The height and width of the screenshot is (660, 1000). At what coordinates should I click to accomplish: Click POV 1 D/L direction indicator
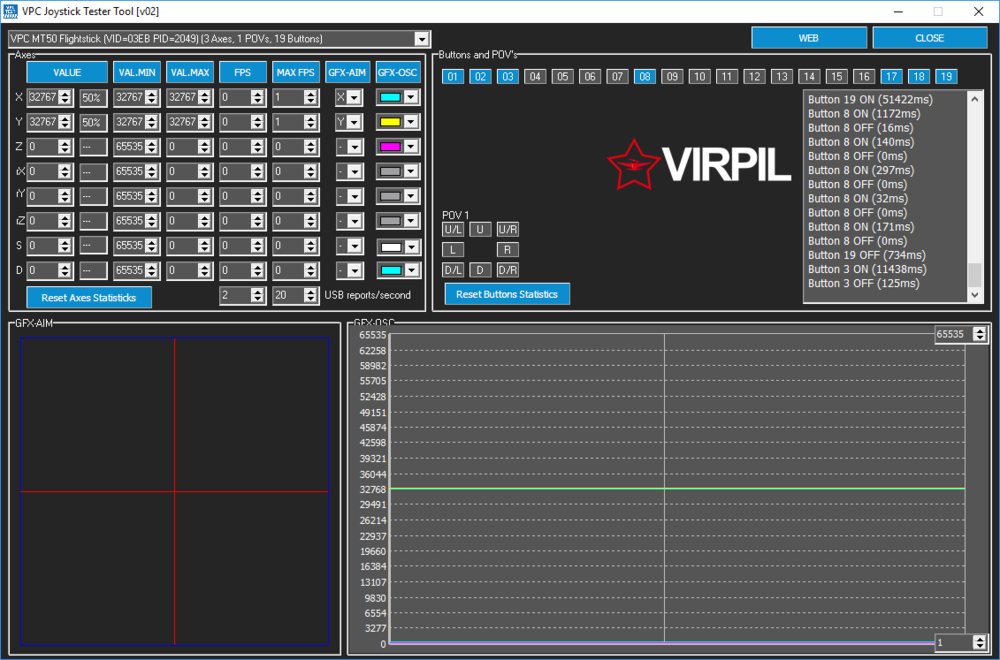click(x=453, y=270)
